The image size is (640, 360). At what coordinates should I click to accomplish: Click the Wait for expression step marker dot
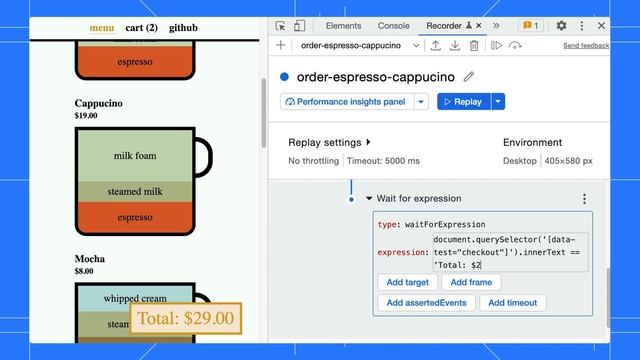click(351, 200)
